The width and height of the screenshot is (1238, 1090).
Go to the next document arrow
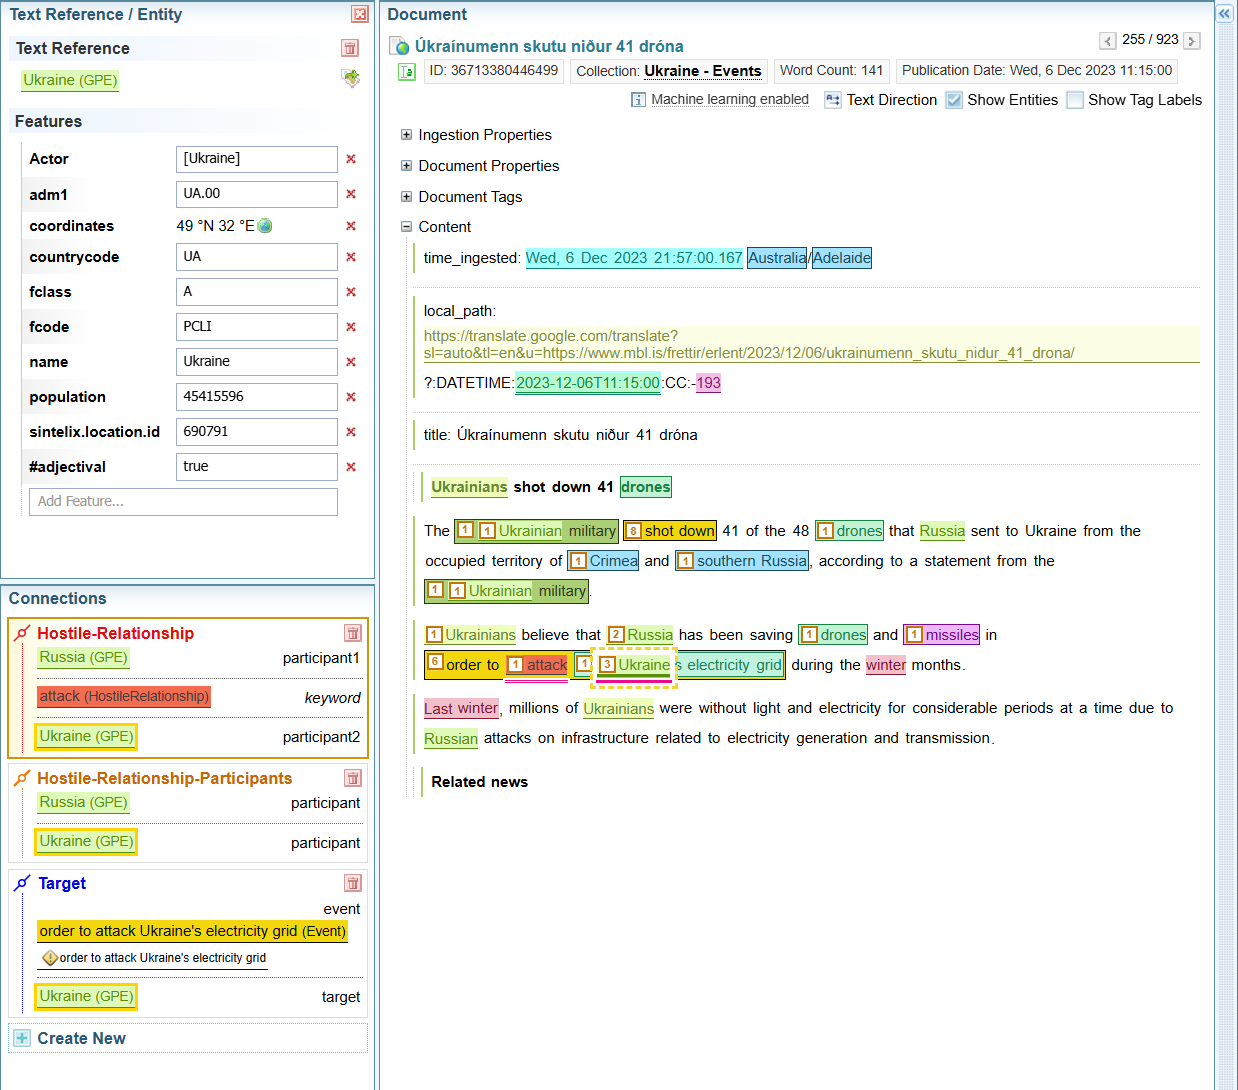click(x=1191, y=41)
